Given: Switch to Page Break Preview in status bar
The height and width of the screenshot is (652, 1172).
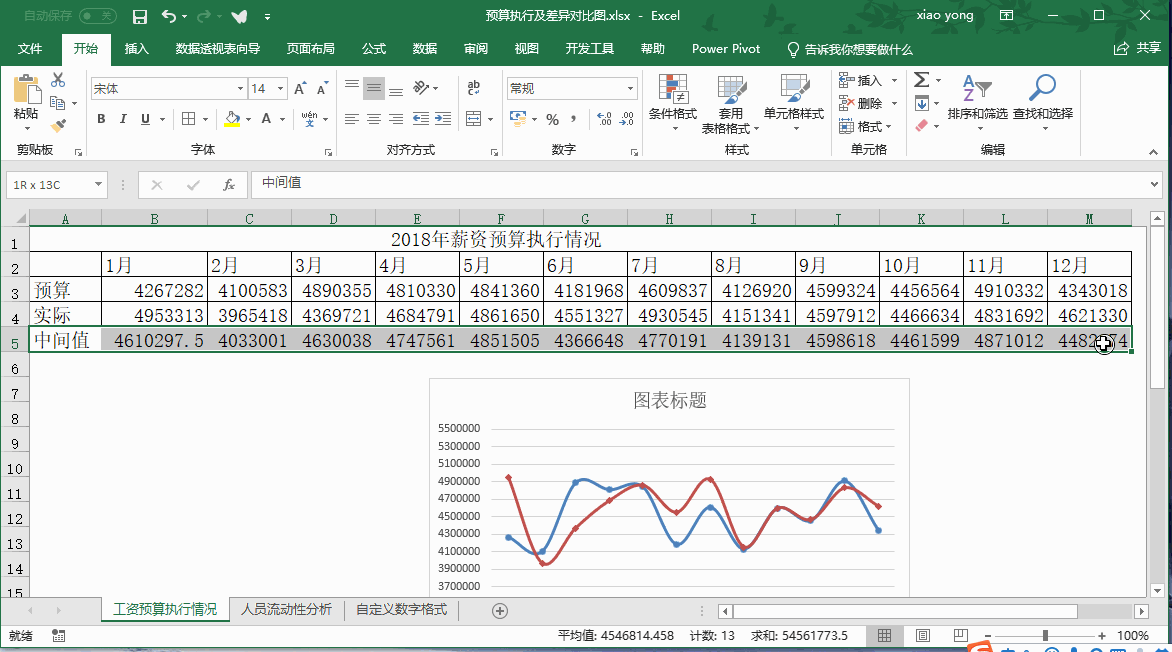Looking at the screenshot, I should pos(960,636).
